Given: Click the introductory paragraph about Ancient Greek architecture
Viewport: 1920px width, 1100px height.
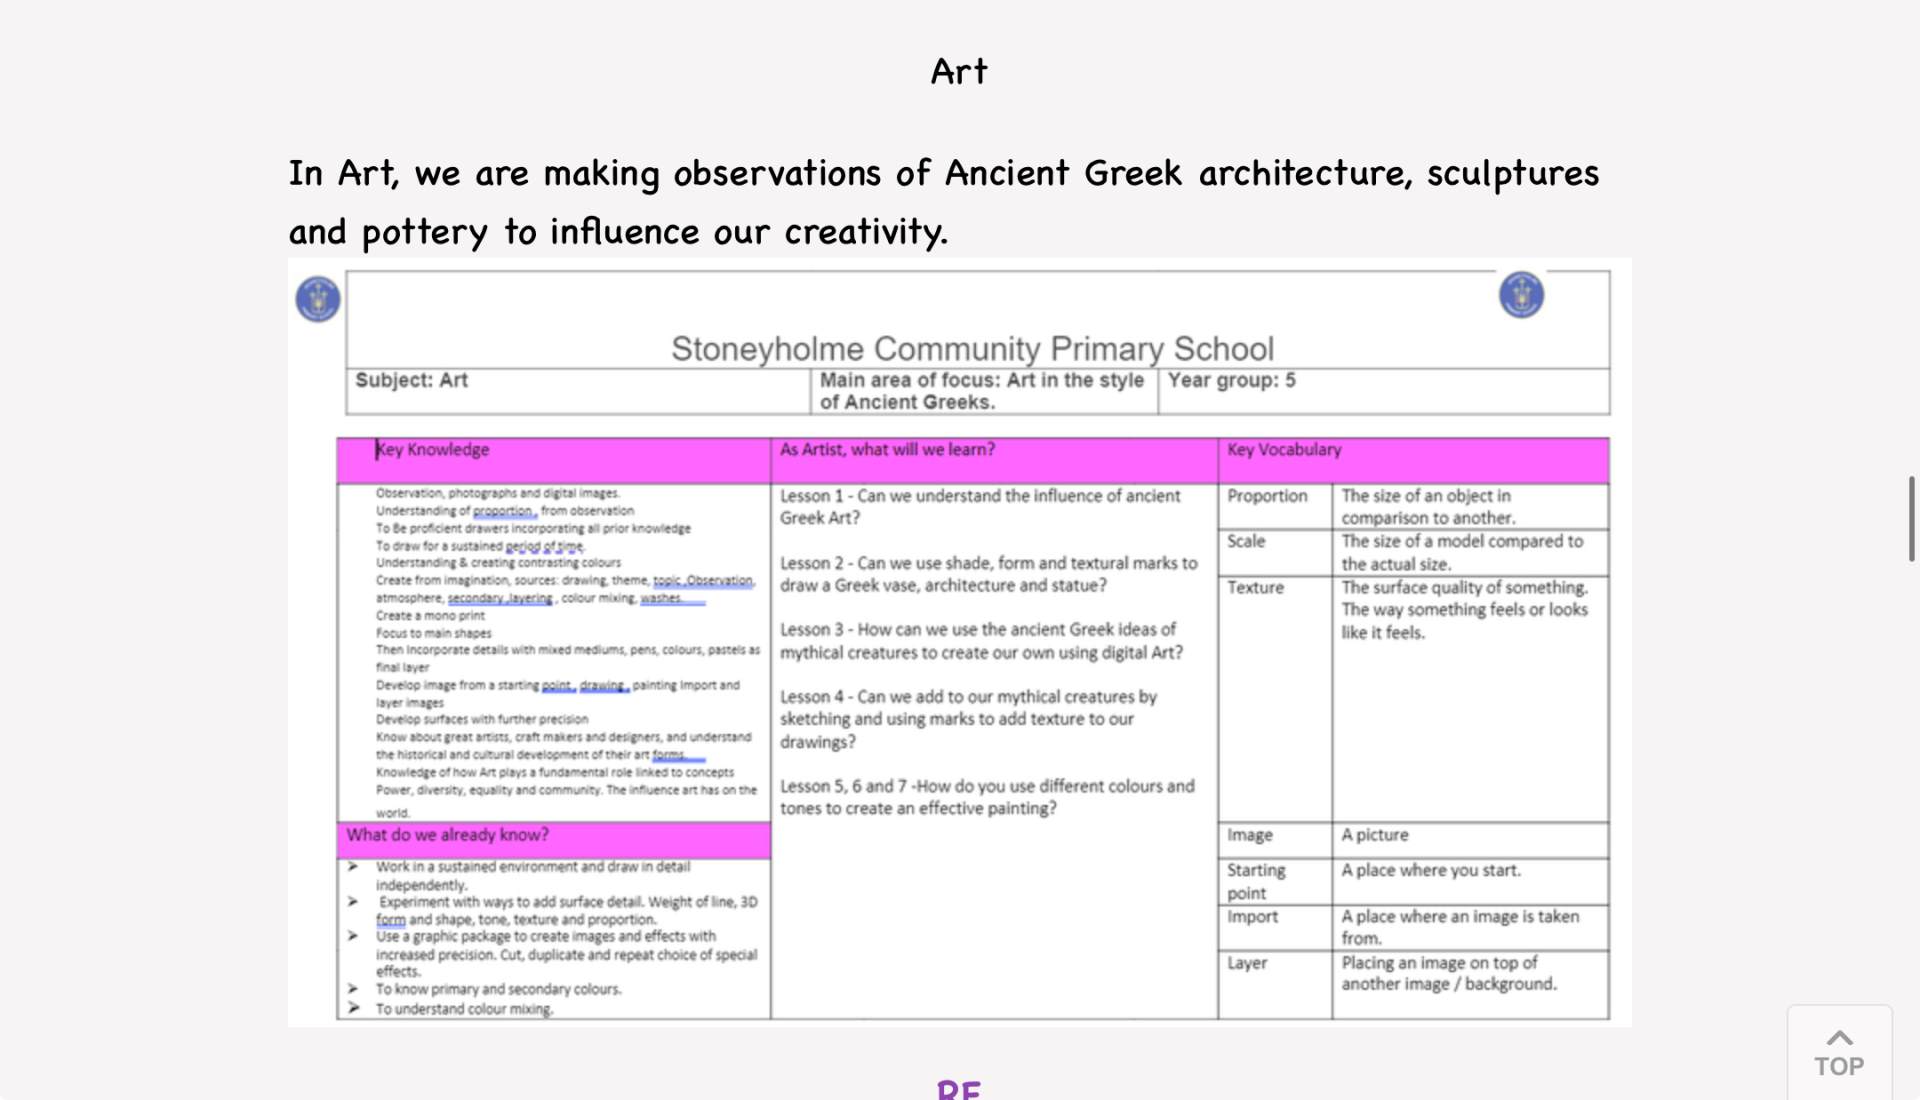Looking at the screenshot, I should coord(943,202).
